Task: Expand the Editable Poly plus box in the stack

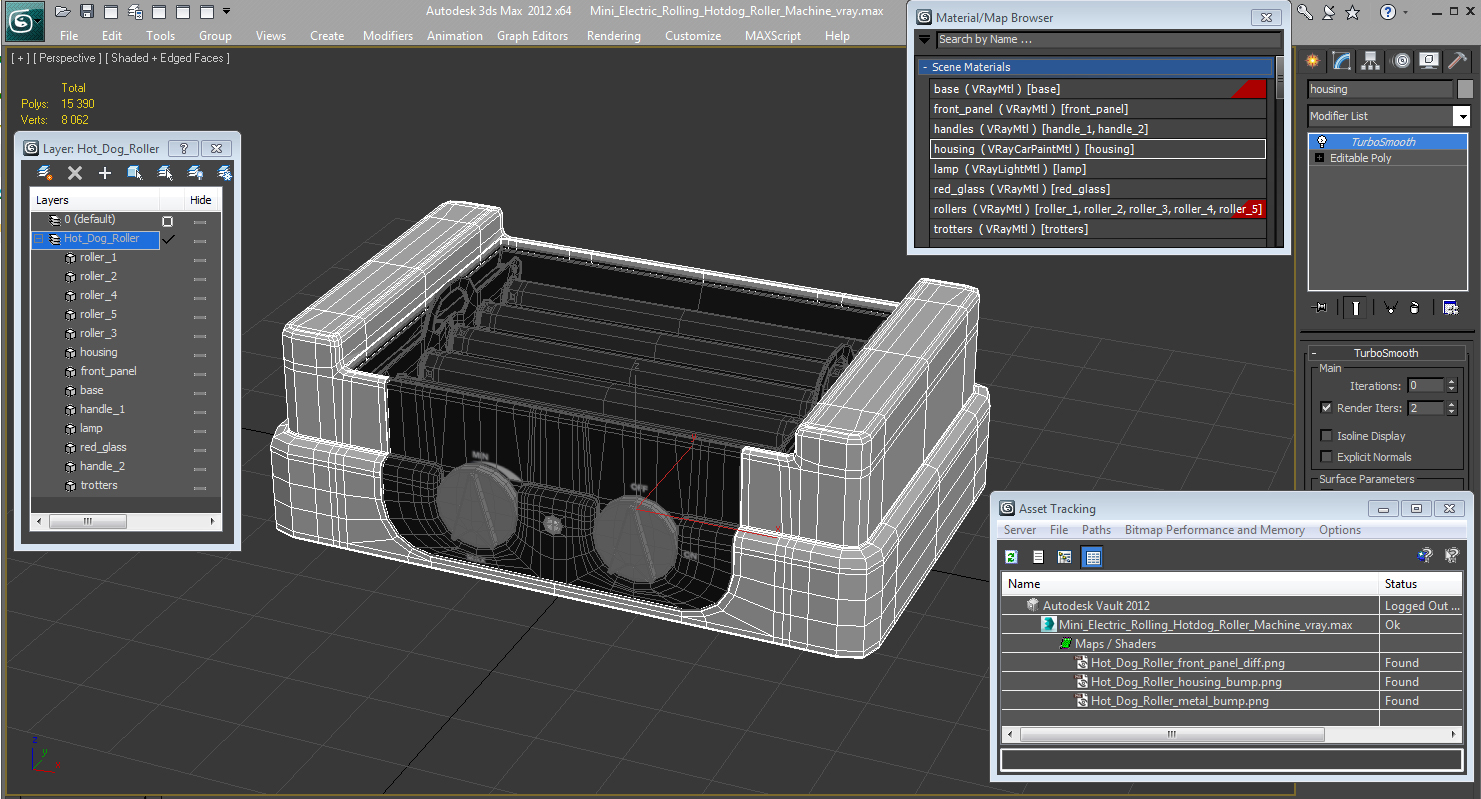Action: pyautogui.click(x=1320, y=158)
